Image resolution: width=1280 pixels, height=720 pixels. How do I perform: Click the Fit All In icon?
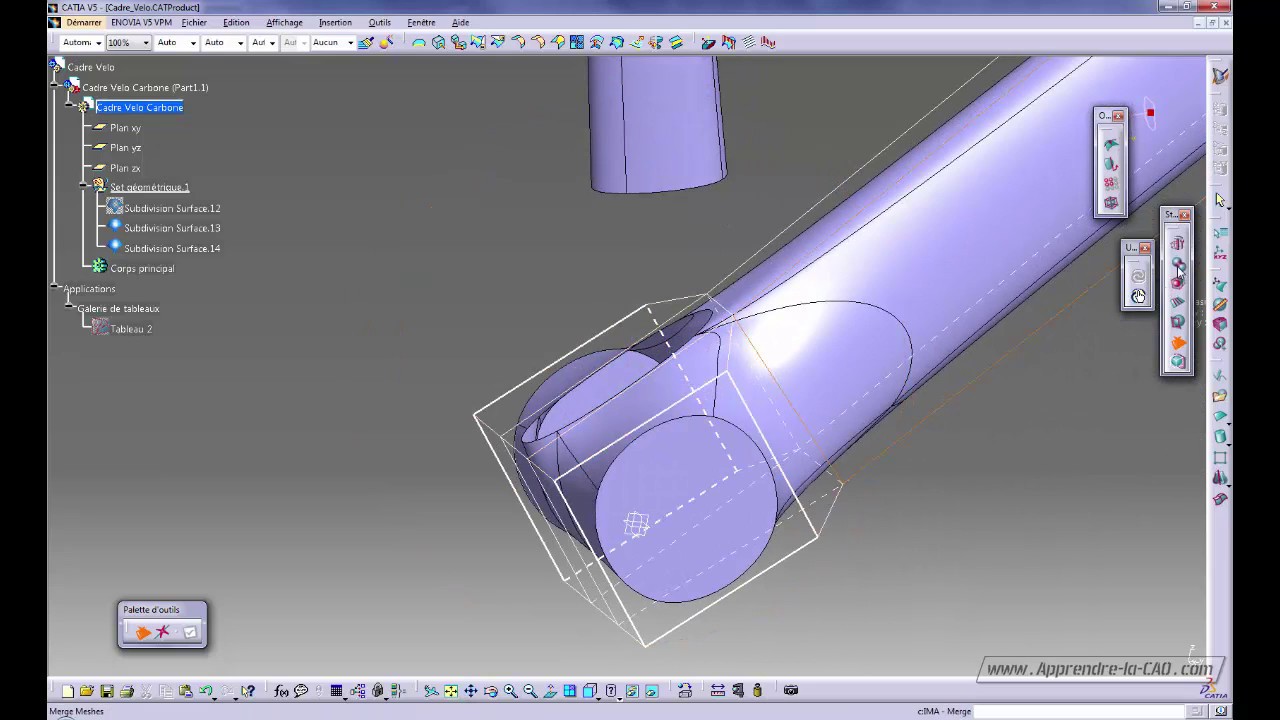pyautogui.click(x=451, y=691)
